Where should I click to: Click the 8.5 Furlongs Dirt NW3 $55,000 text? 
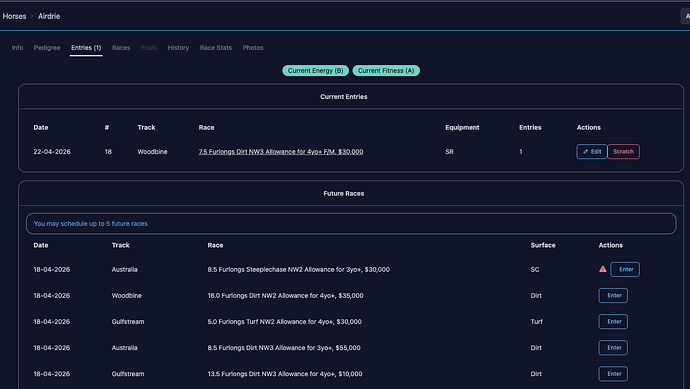284,348
